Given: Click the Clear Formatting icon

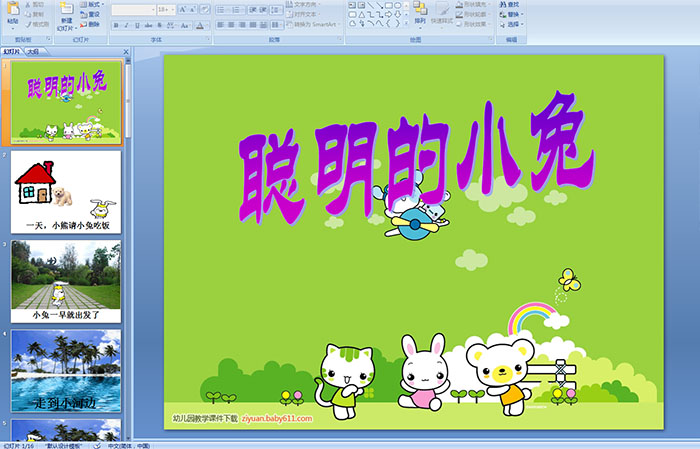Looking at the screenshot, I should (x=205, y=10).
